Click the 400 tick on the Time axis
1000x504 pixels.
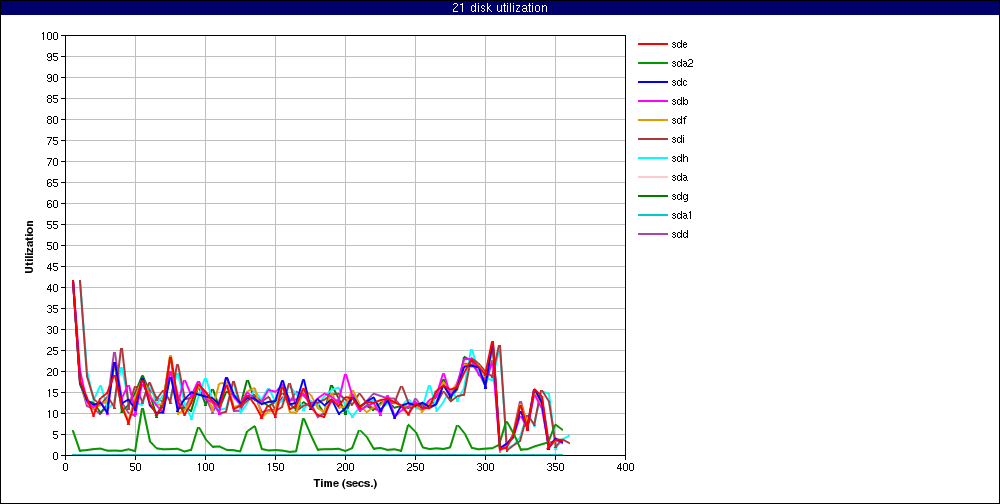tap(625, 467)
